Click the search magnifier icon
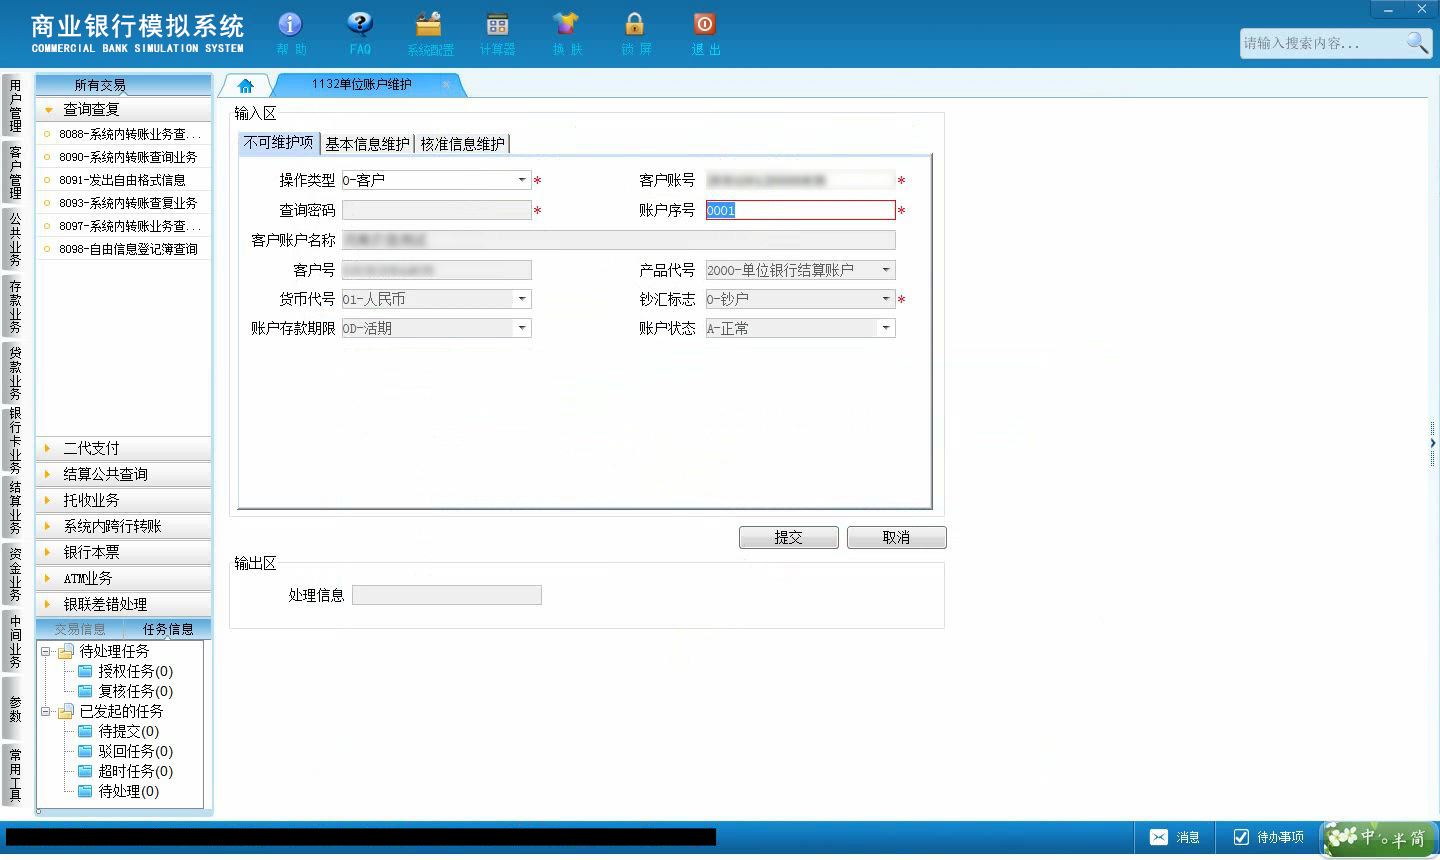Image resolution: width=1440 pixels, height=860 pixels. tap(1416, 42)
